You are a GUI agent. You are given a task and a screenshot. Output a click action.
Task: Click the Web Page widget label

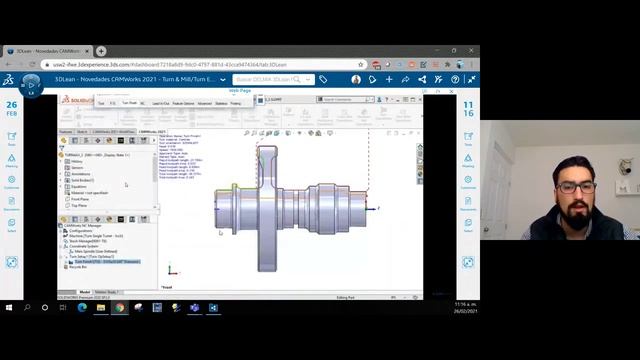(x=240, y=91)
